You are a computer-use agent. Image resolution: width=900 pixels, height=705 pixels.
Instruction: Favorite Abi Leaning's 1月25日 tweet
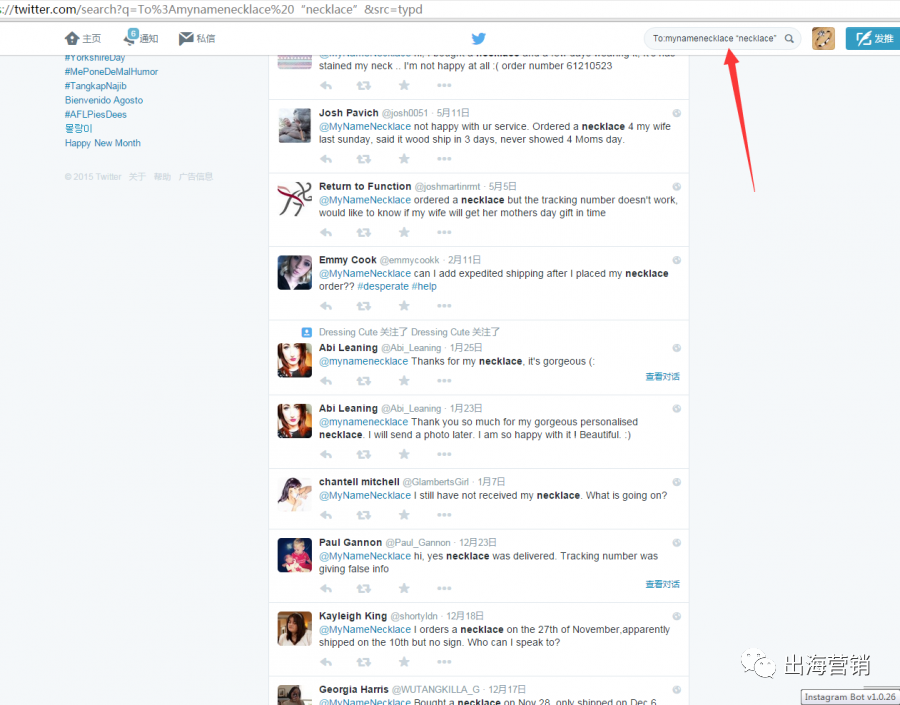tap(404, 380)
